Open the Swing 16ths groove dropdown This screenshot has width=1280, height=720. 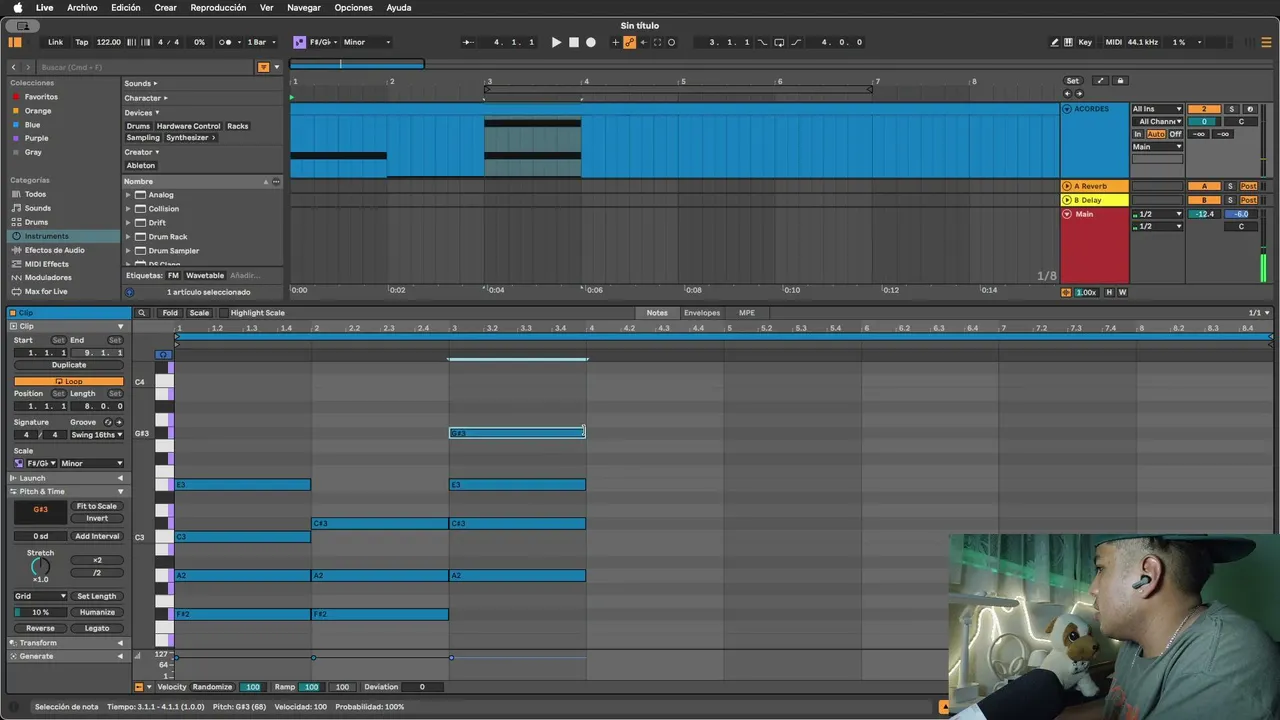click(x=97, y=435)
